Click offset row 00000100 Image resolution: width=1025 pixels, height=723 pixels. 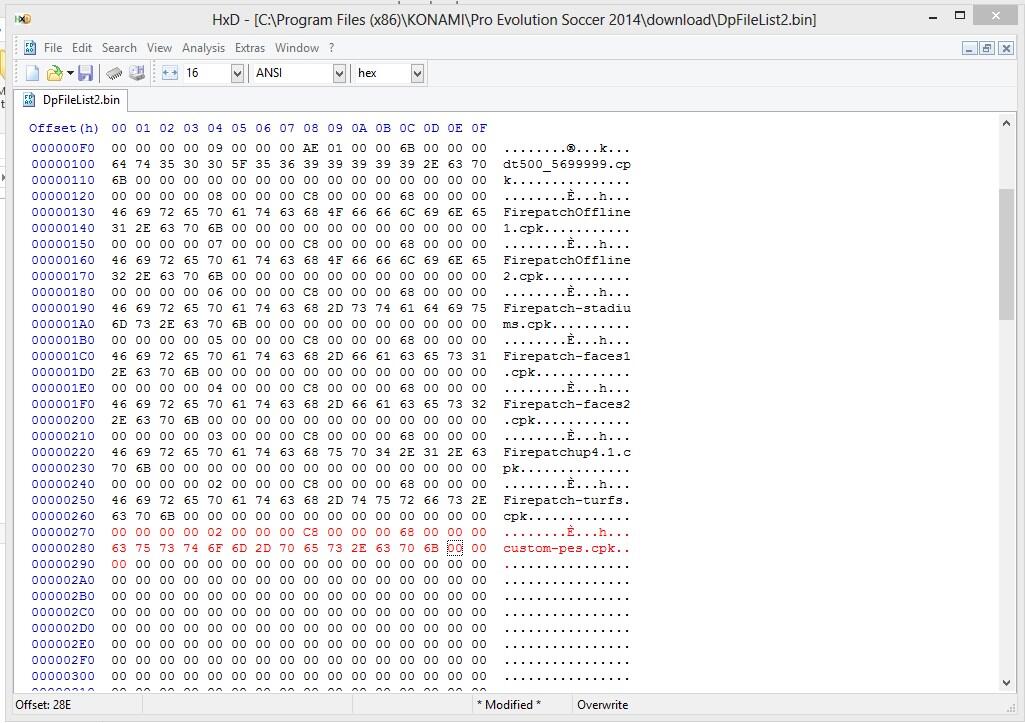tap(63, 164)
